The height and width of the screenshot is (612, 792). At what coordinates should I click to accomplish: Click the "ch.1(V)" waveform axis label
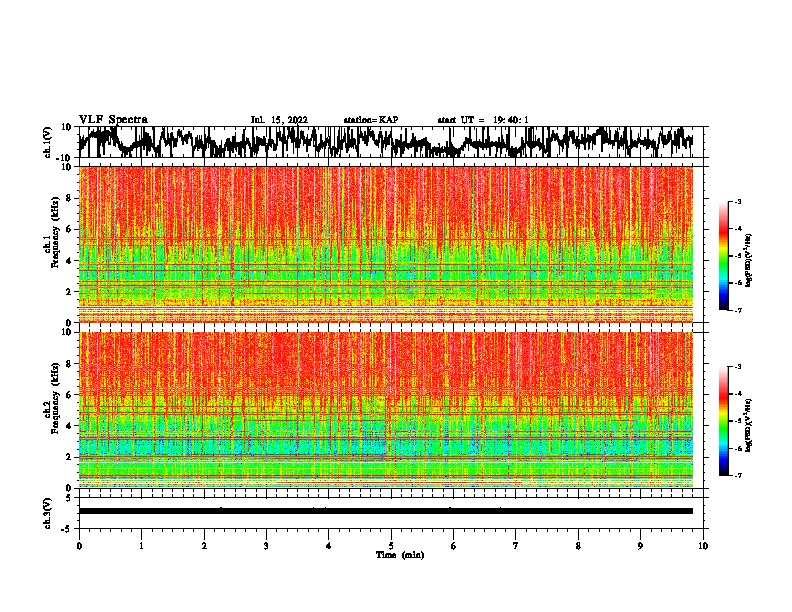point(48,142)
